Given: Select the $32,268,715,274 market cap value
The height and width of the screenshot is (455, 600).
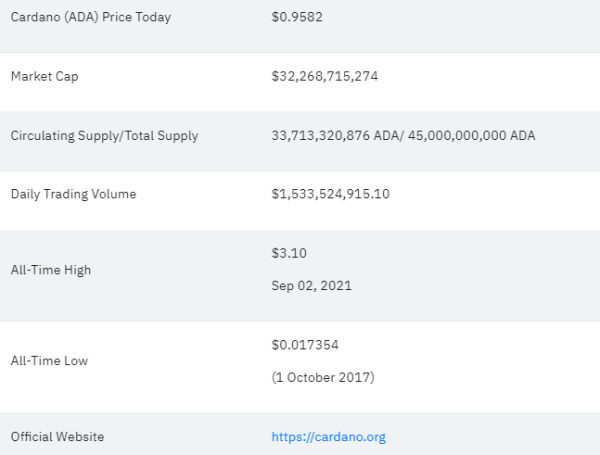Looking at the screenshot, I should coord(324,76).
